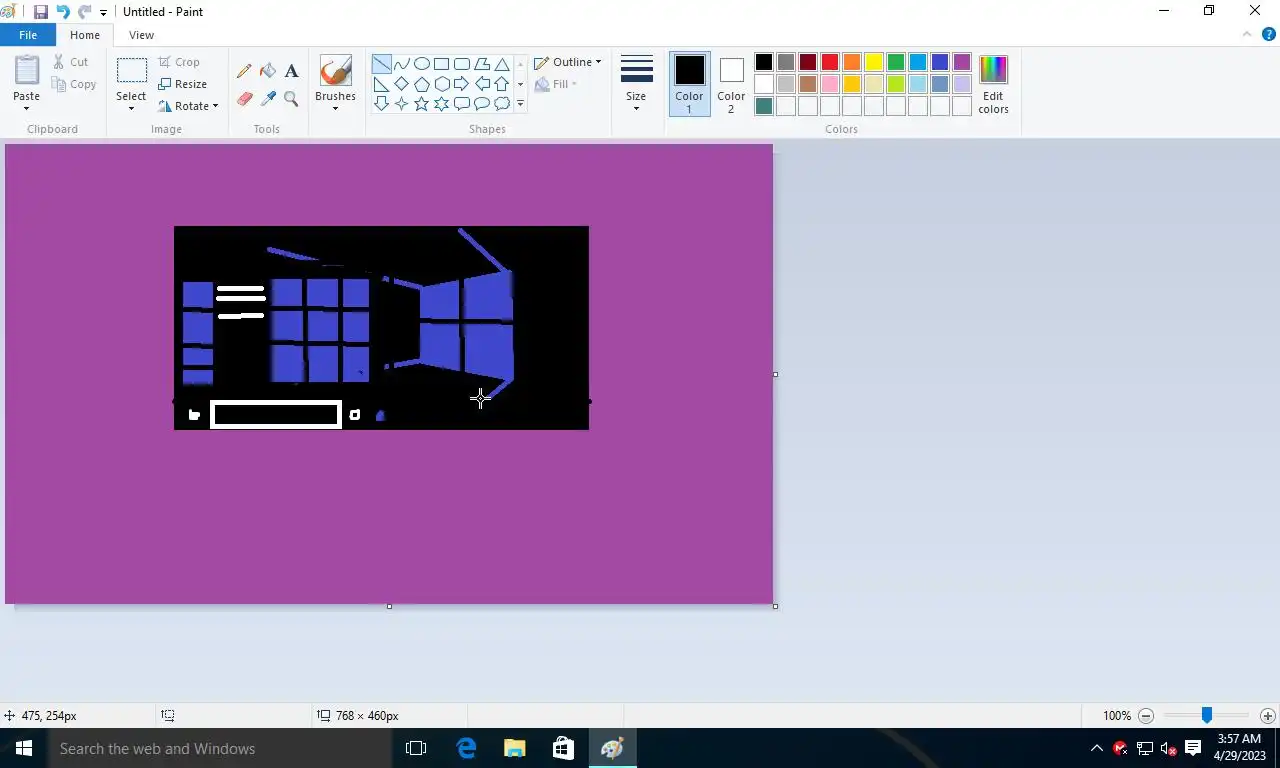Pick the yellow color swatch
1280x768 pixels.
point(874,62)
